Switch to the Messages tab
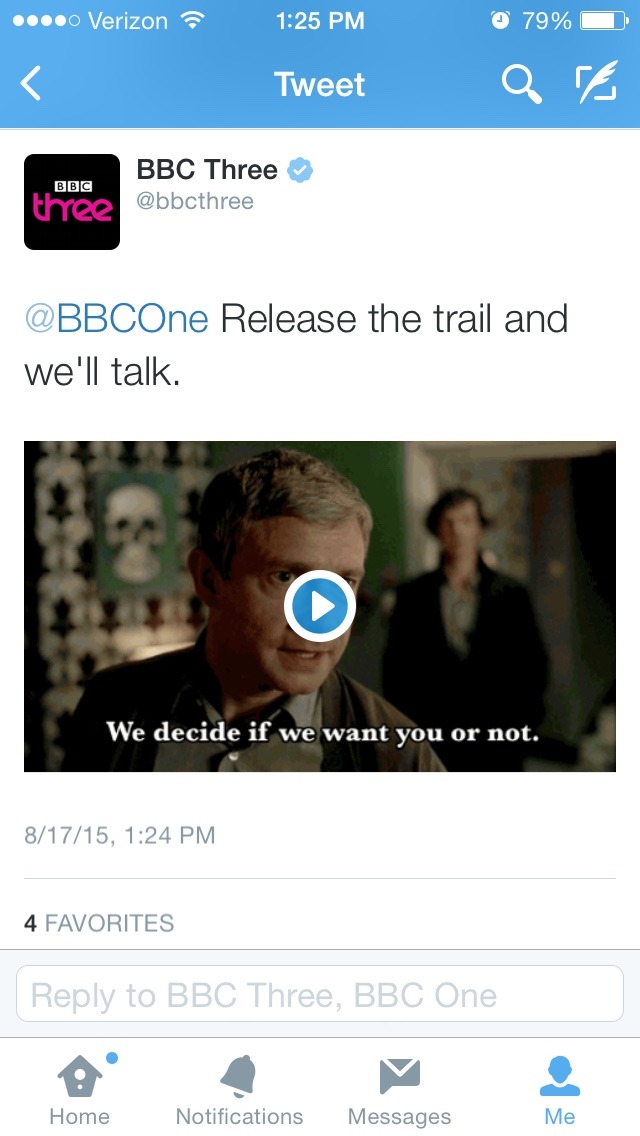640x1136 pixels. point(399,1090)
